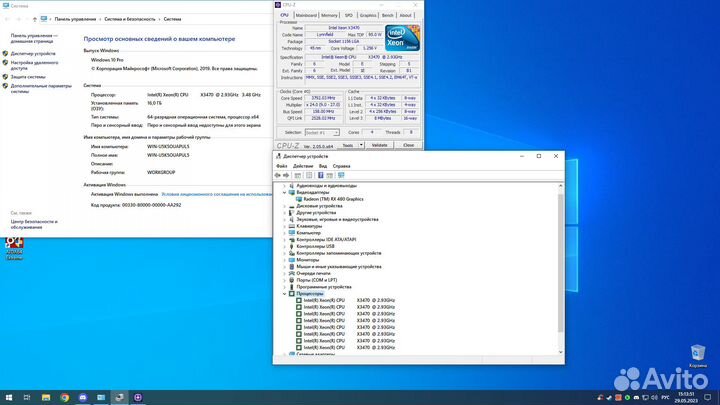
Task: Open the Windows Start menu
Action: (8, 397)
